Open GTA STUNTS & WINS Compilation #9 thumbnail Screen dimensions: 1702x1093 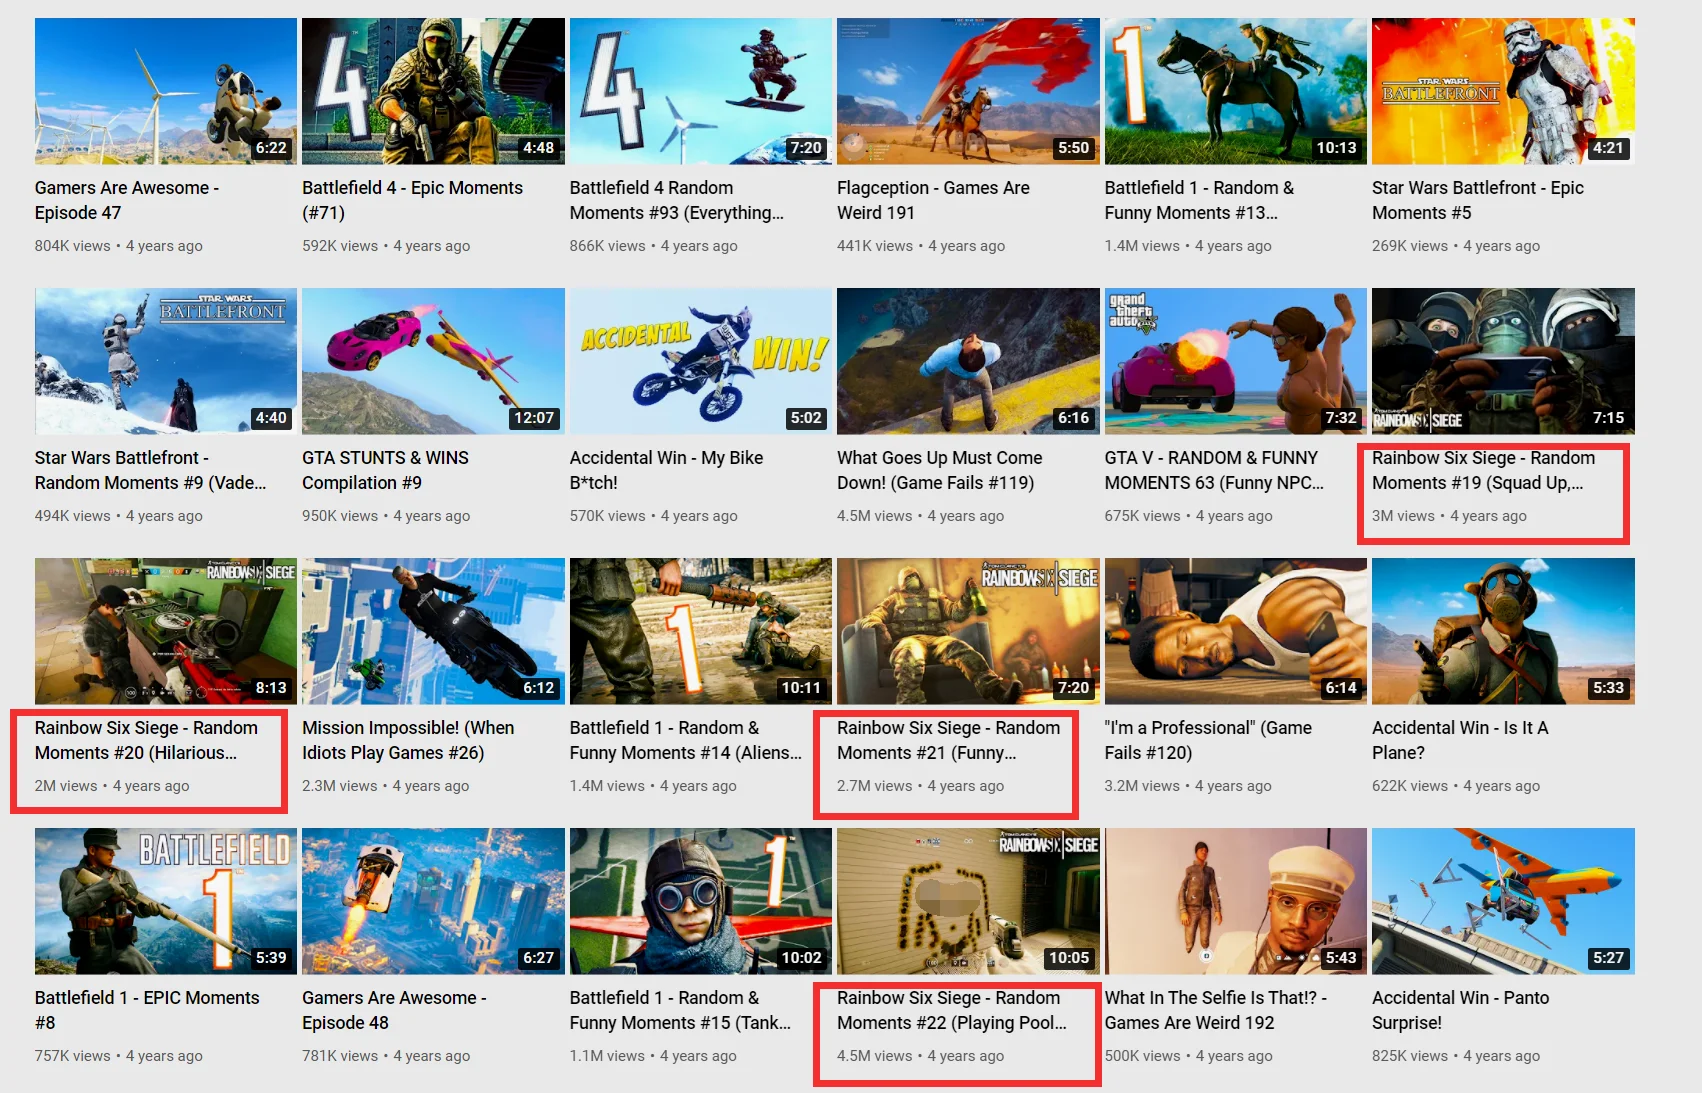433,361
